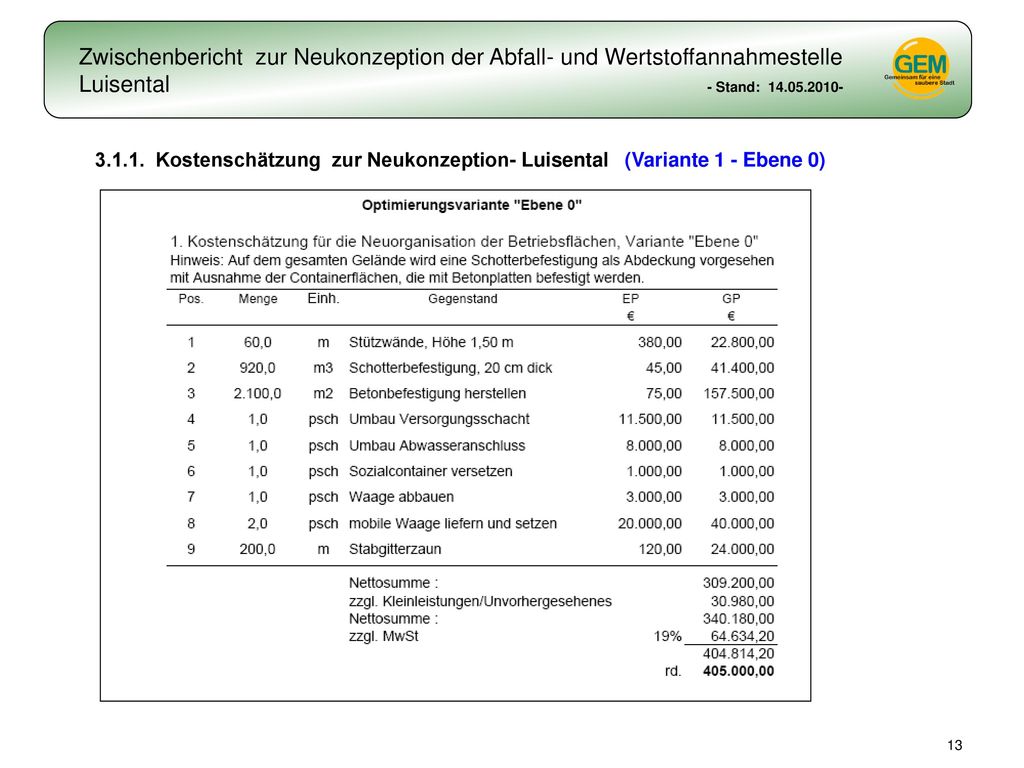The width and height of the screenshot is (1024, 768).
Task: Select section heading "3.1.1. Kostenschätzung zur Neukonzeption- Luisental"
Action: [351, 160]
